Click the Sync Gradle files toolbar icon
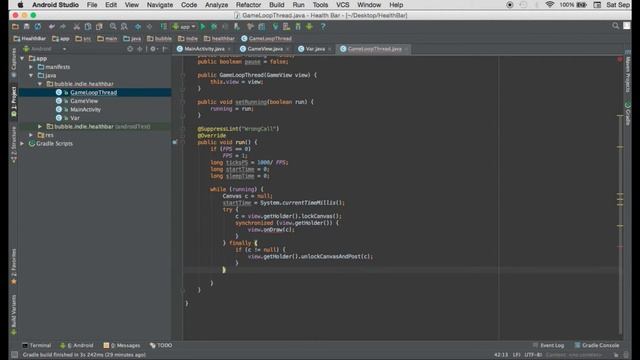This screenshot has height=360, width=640. point(276,27)
